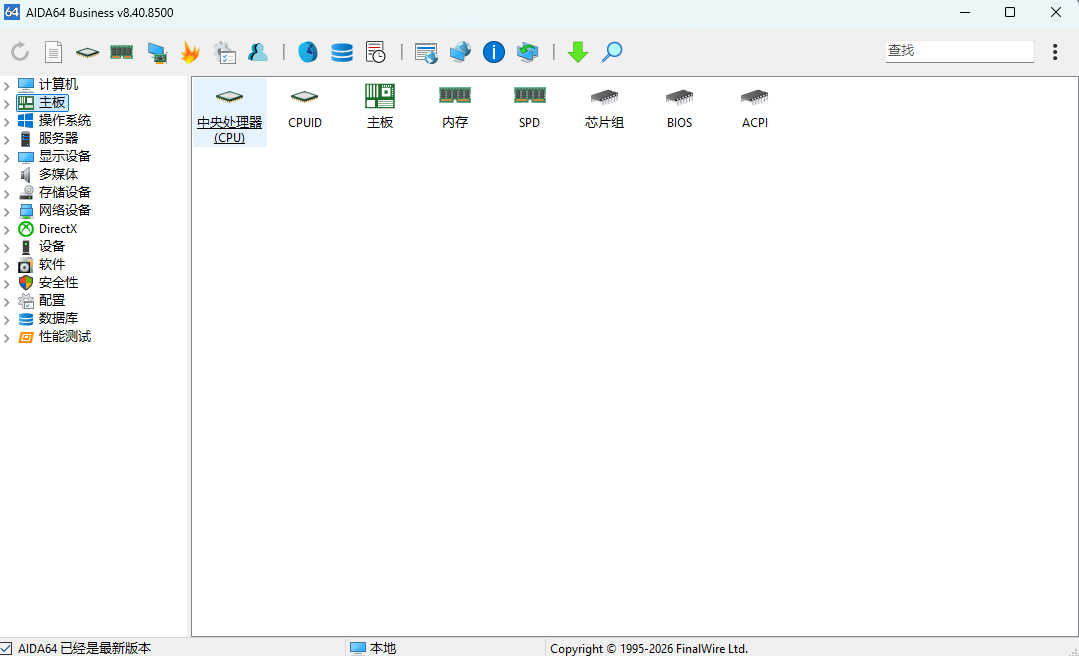Click the magnifying glass search icon
This screenshot has width=1079, height=656.
pos(612,52)
